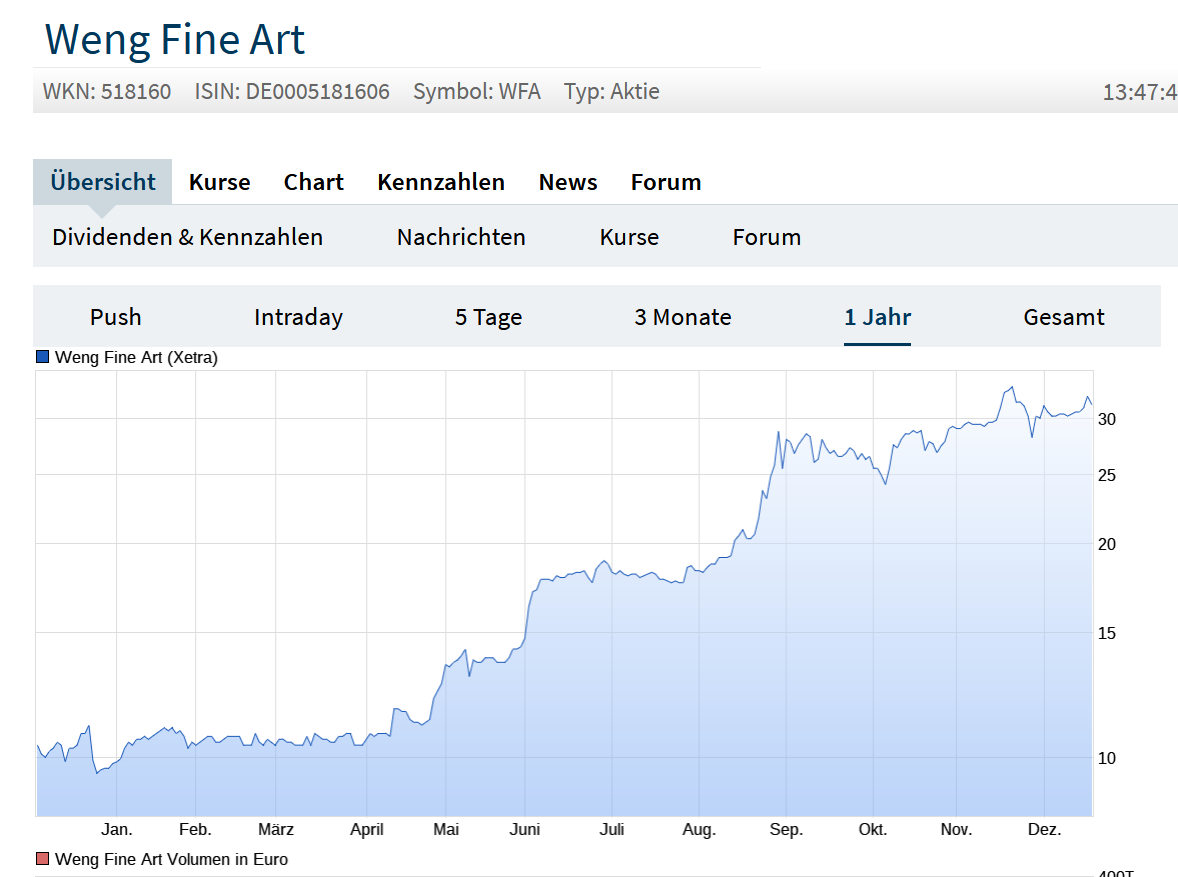Show the Intraday chart
Screen dimensions: 1178x877
tap(298, 317)
